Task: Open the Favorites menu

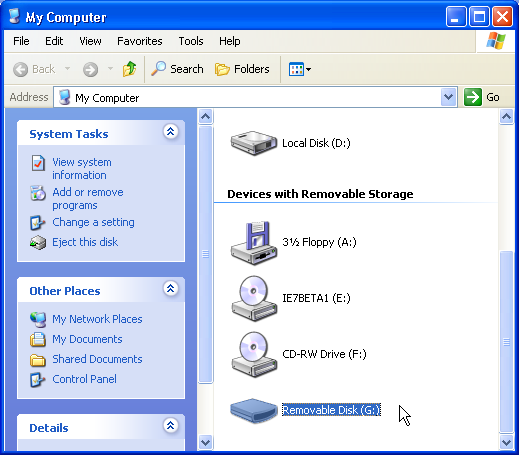Action: tap(140, 41)
